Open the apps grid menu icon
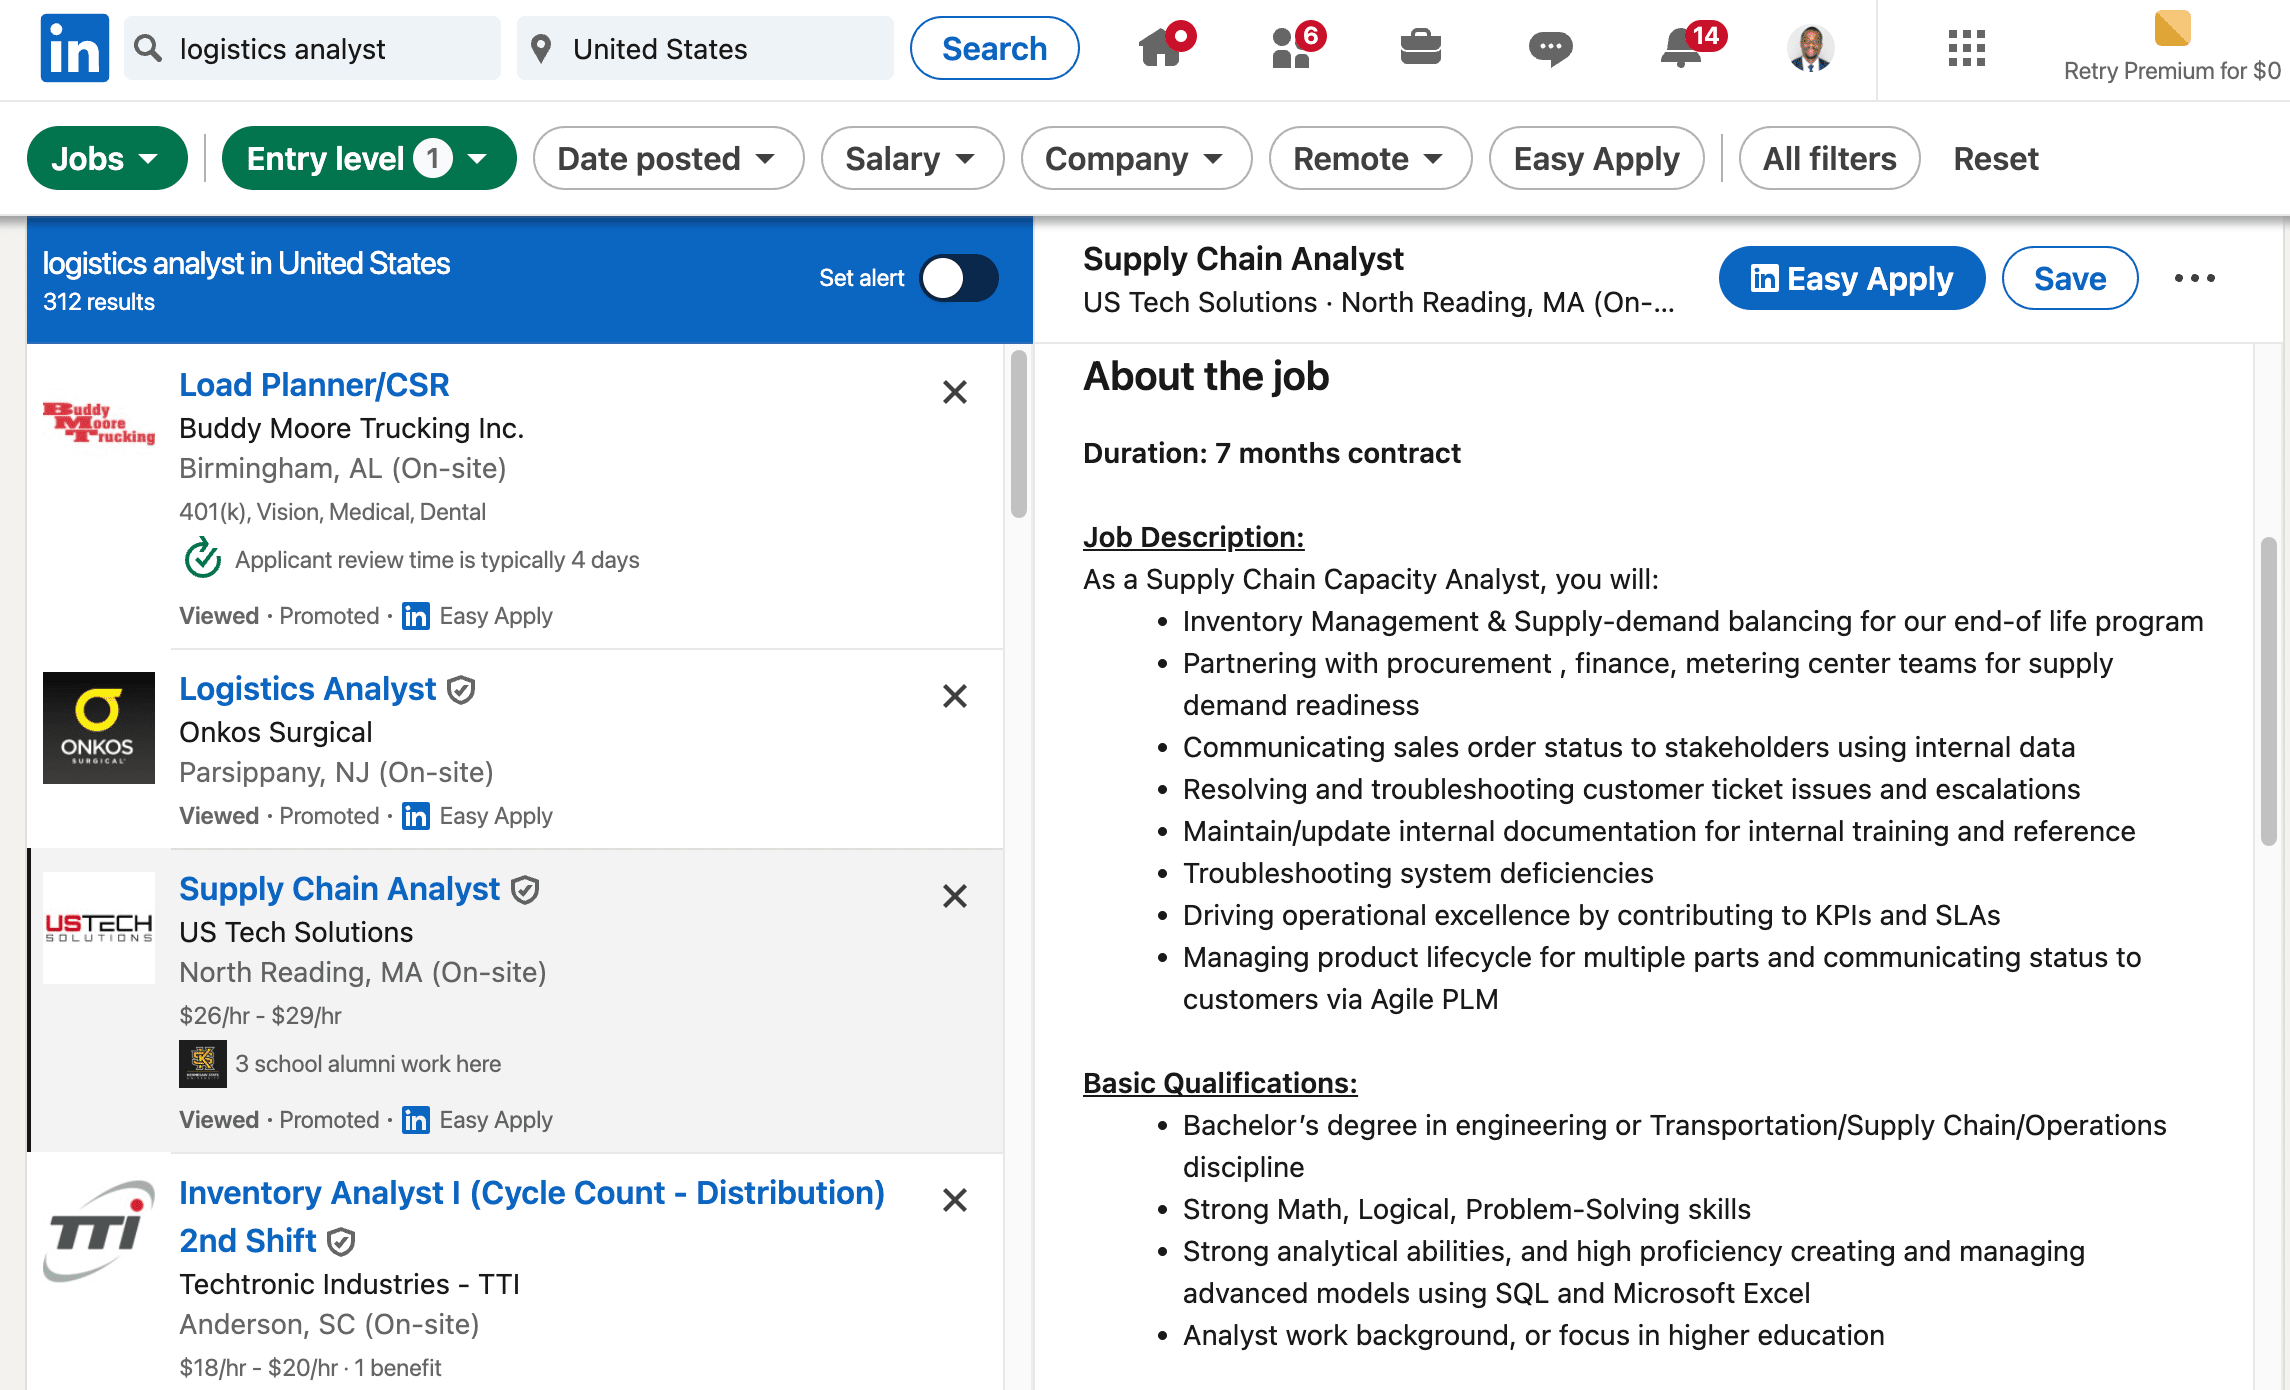The height and width of the screenshot is (1390, 2290). coord(1966,47)
